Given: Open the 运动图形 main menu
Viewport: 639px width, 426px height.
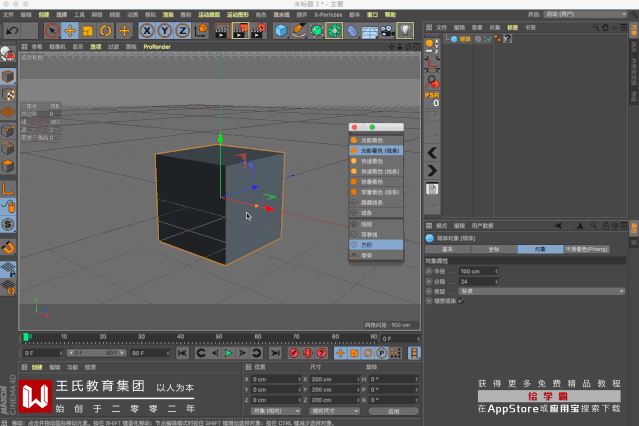Looking at the screenshot, I should [237, 15].
